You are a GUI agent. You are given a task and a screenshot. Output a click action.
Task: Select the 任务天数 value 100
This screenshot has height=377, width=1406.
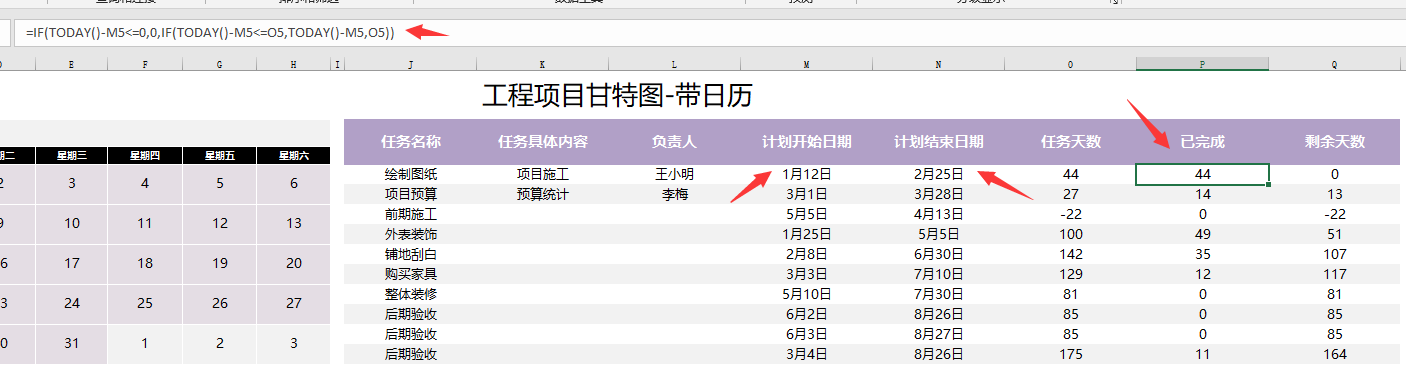1070,234
